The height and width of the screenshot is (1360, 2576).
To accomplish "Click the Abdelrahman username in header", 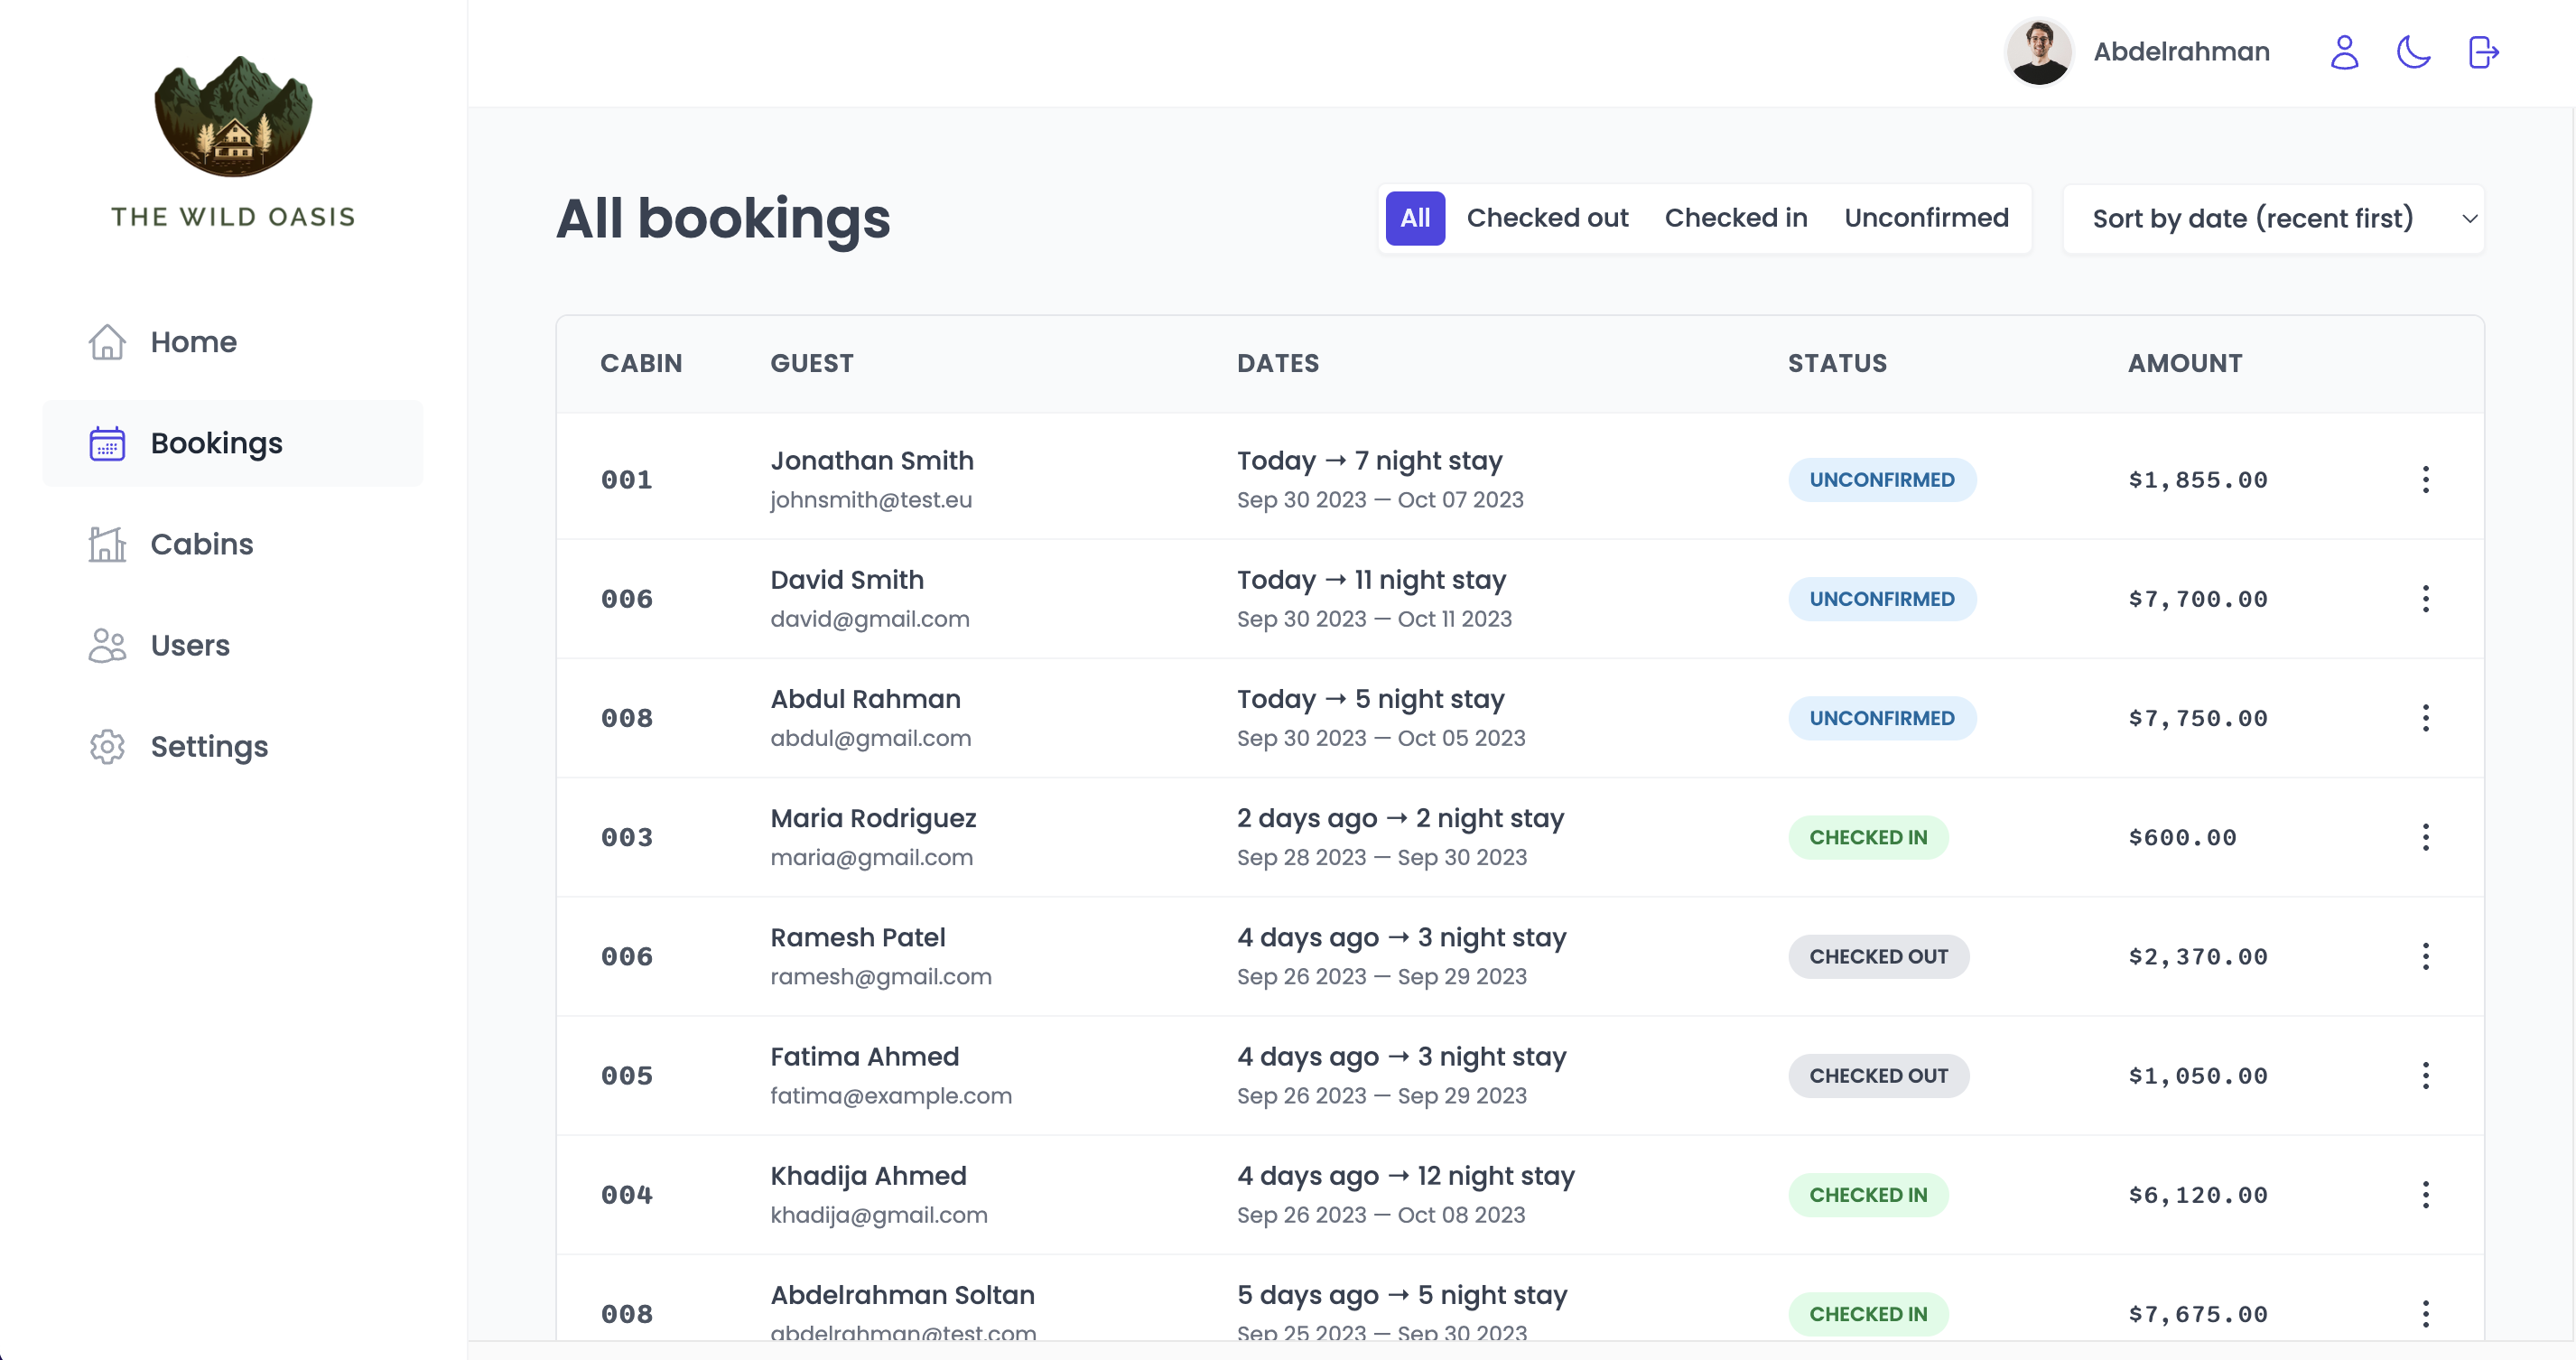I will [x=2182, y=52].
